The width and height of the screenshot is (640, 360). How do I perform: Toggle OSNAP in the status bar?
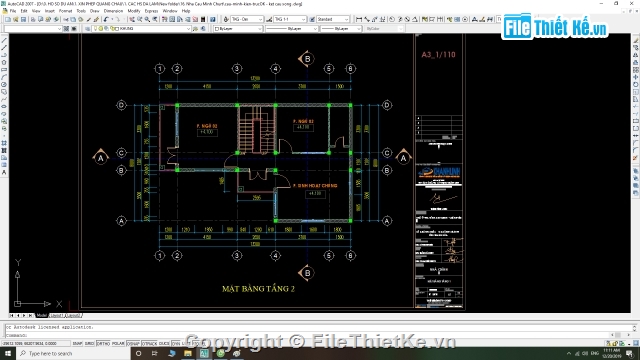[x=133, y=344]
